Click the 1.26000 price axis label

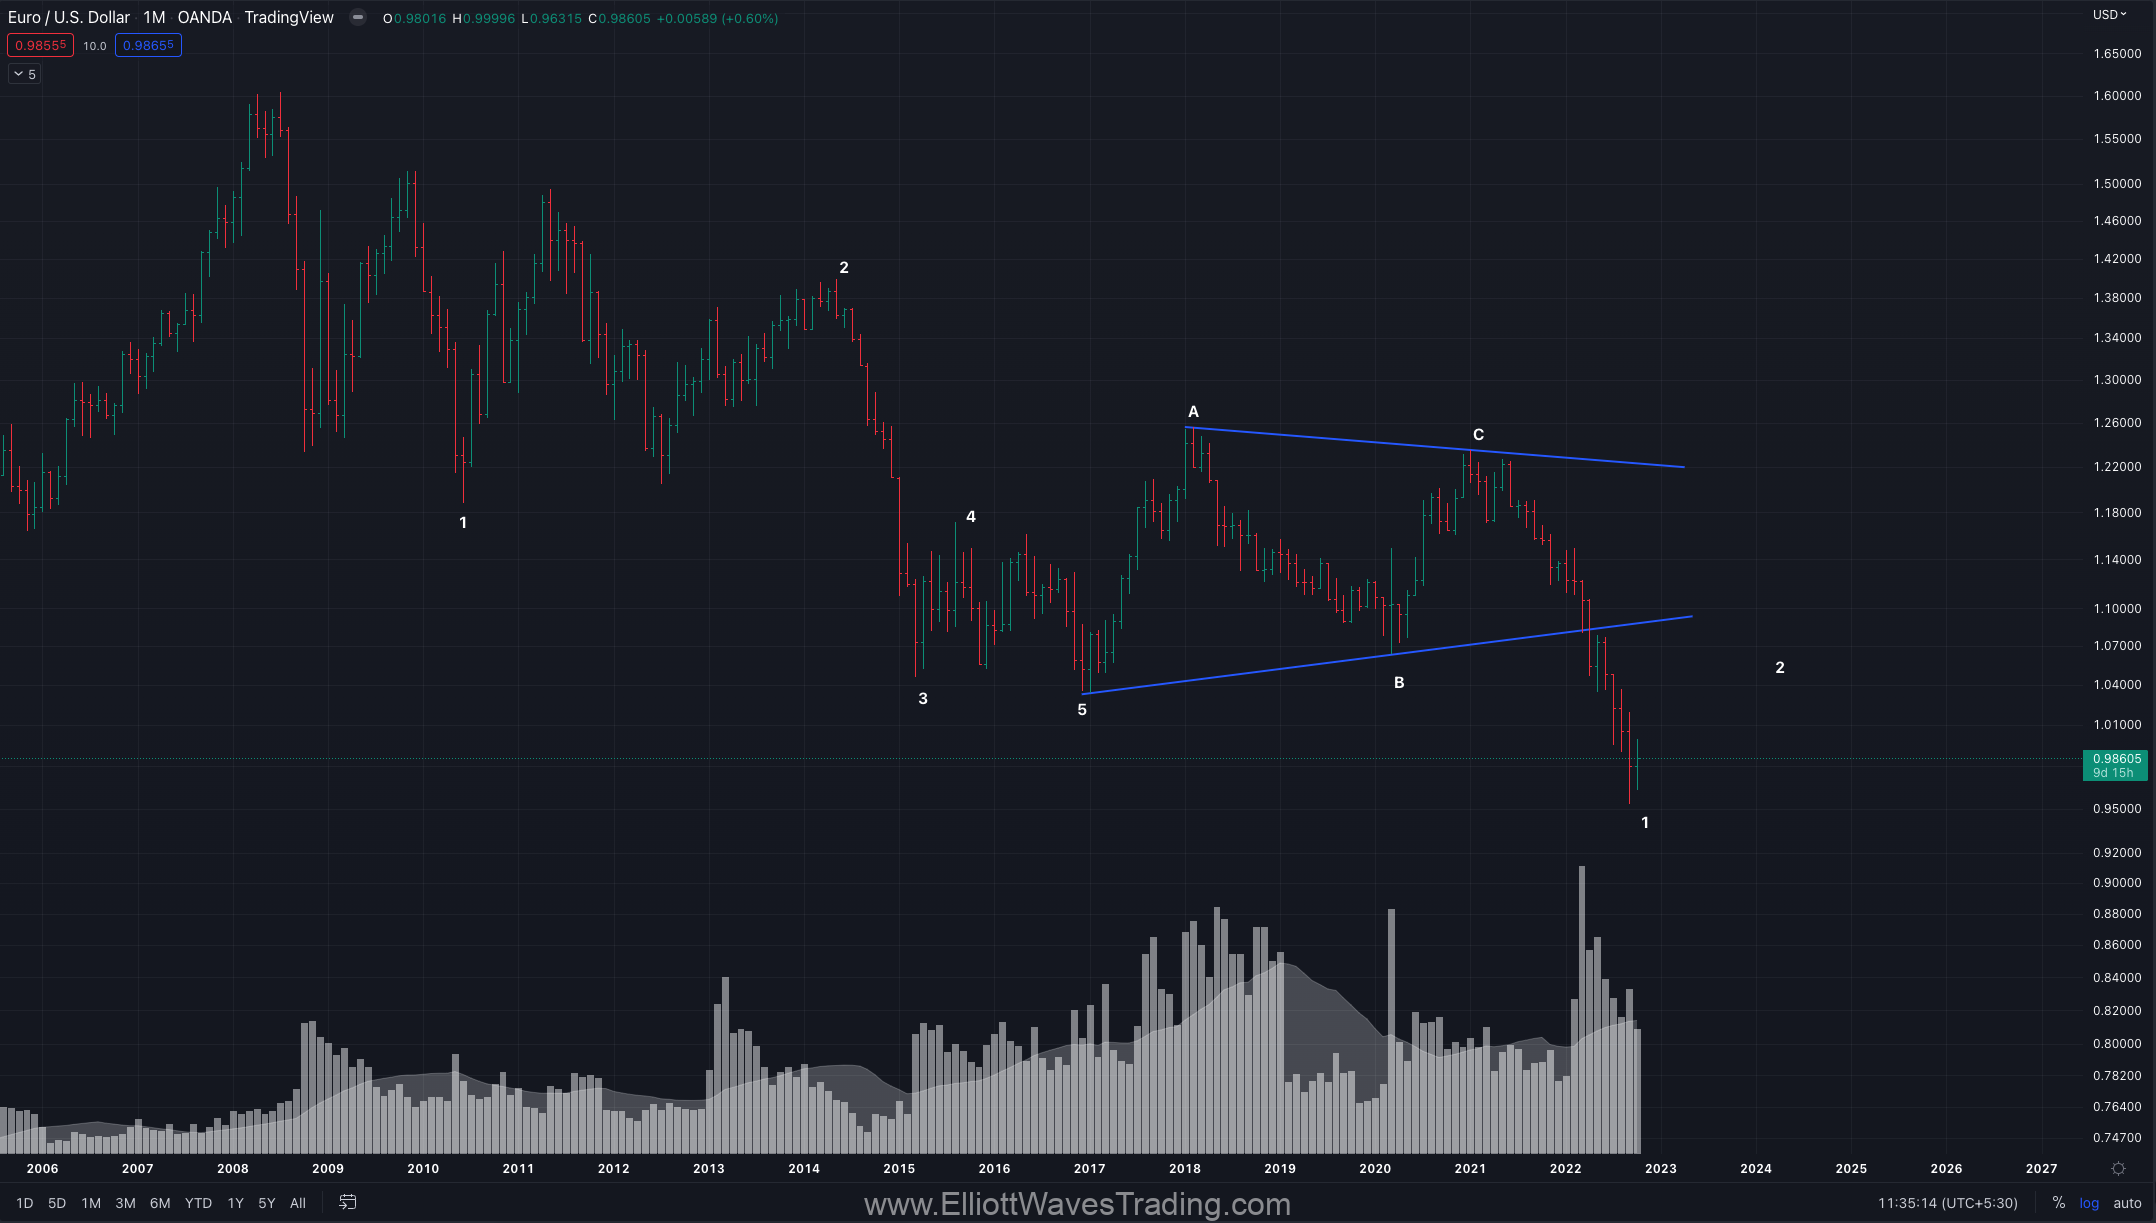pos(2117,423)
